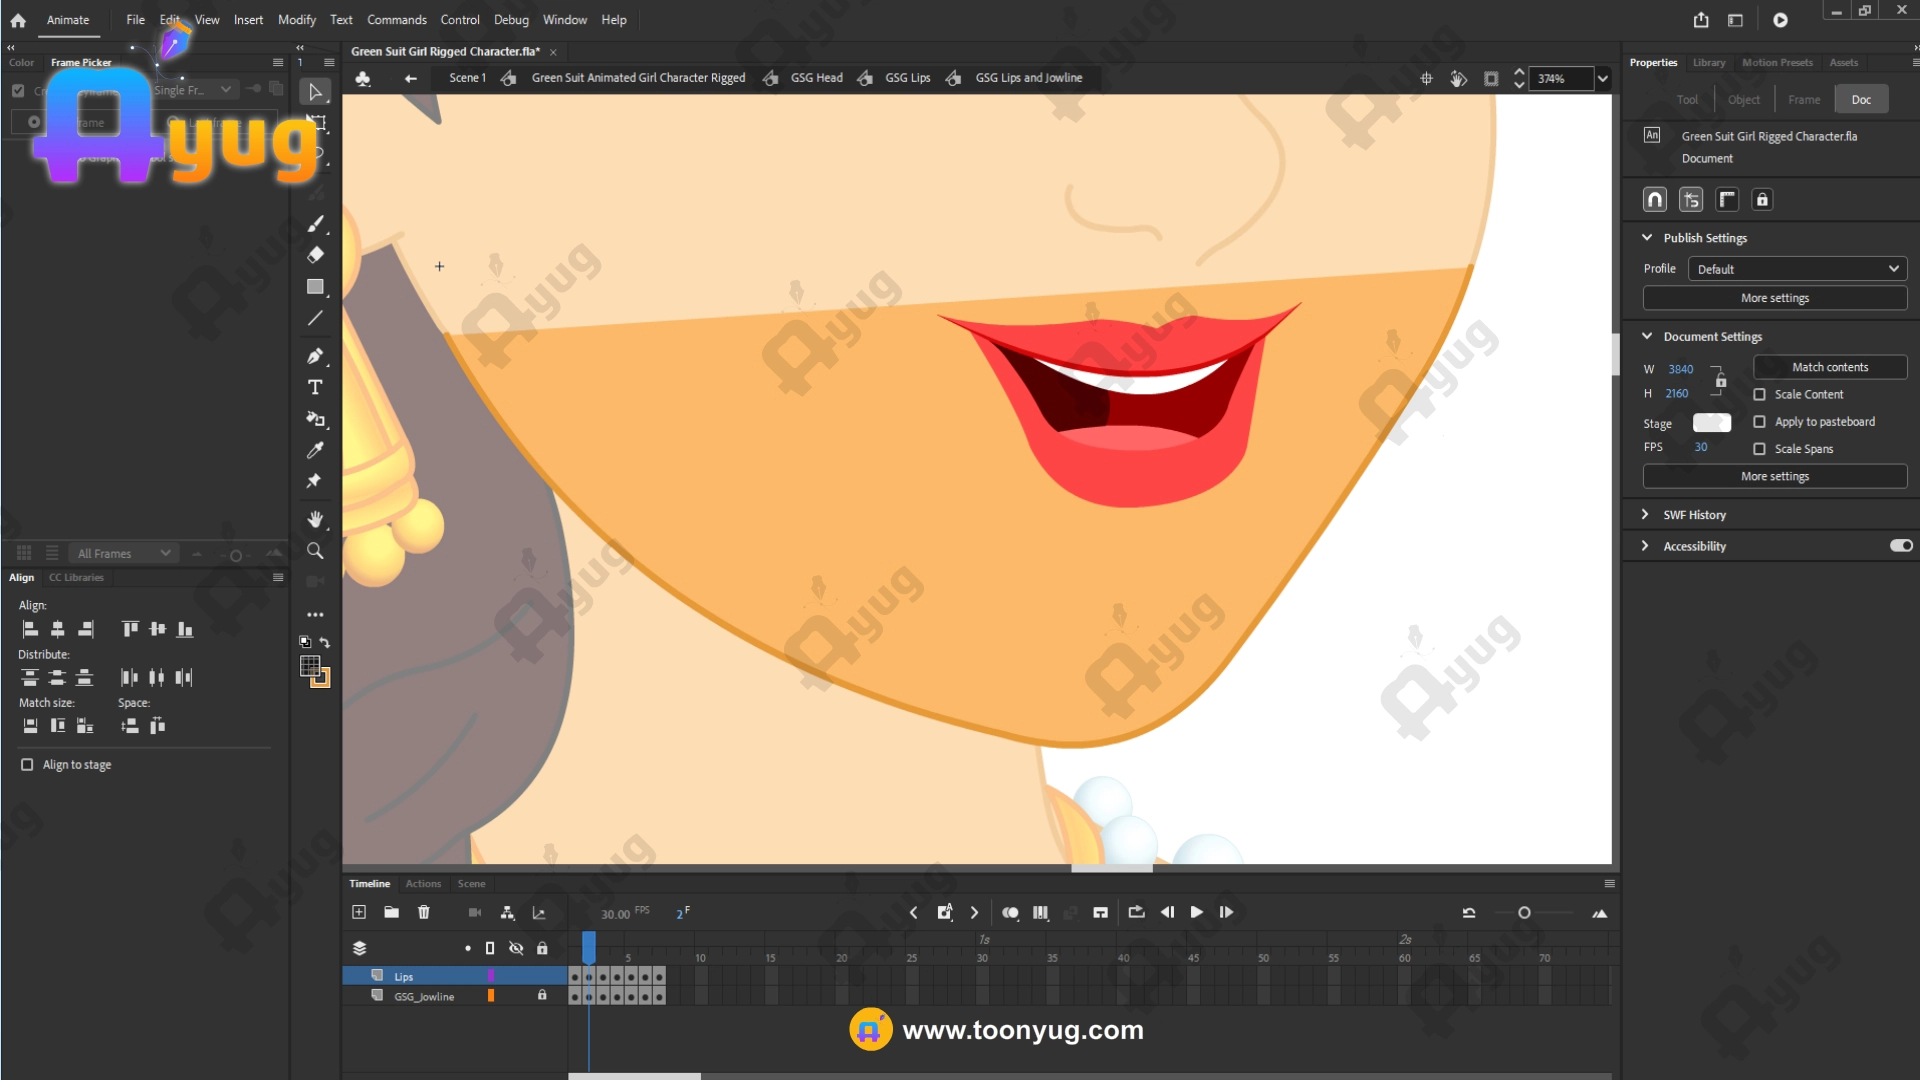The image size is (1920, 1080).
Task: Select the Zoom magnifier tool
Action: coord(315,551)
